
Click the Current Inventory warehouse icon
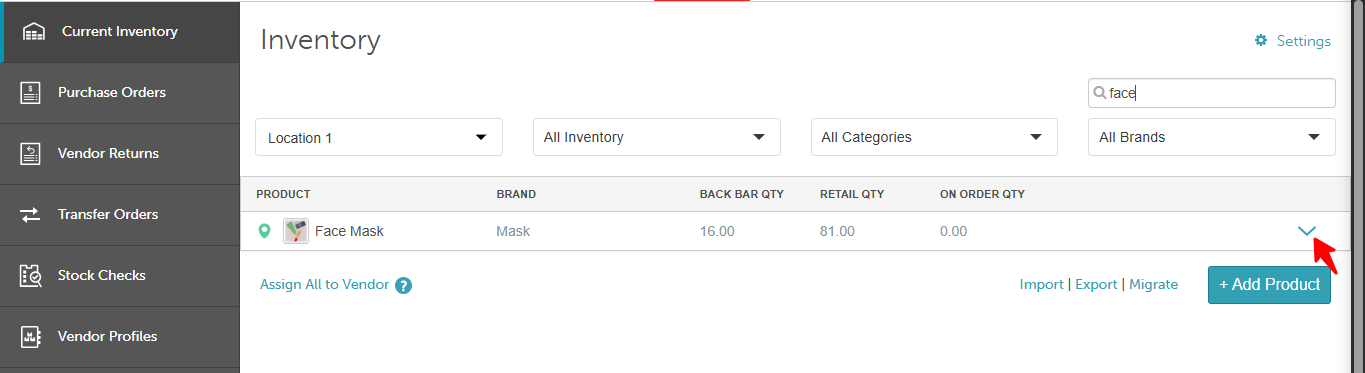point(34,31)
